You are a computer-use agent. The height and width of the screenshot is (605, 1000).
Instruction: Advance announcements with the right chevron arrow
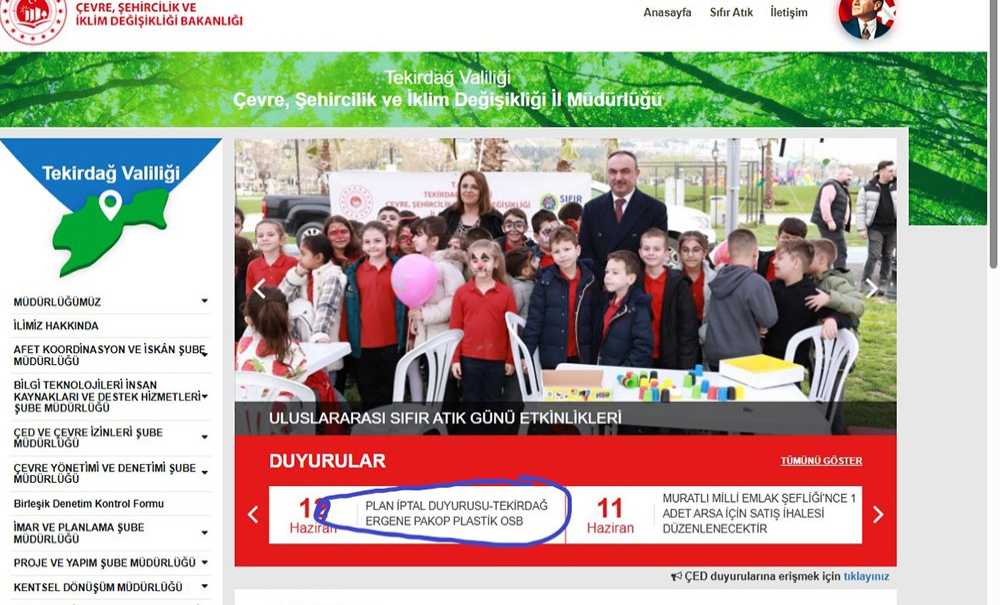click(878, 513)
